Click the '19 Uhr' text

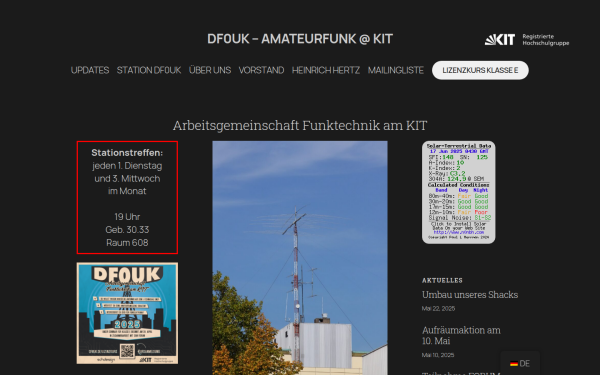point(127,217)
